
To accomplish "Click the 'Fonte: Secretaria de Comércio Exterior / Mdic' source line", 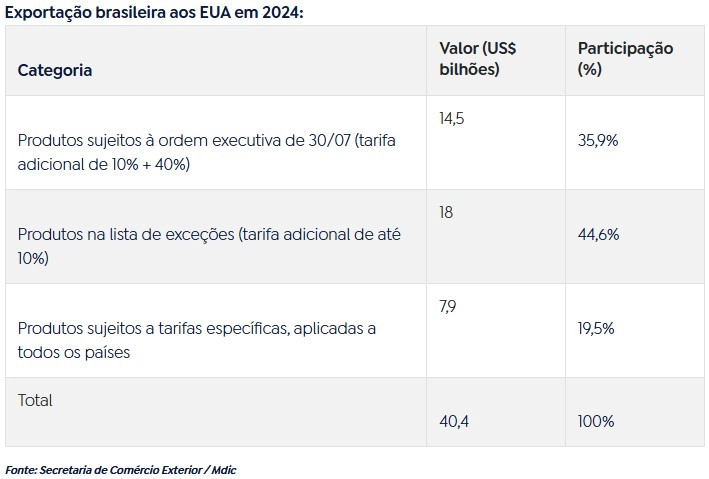I will (x=121, y=470).
